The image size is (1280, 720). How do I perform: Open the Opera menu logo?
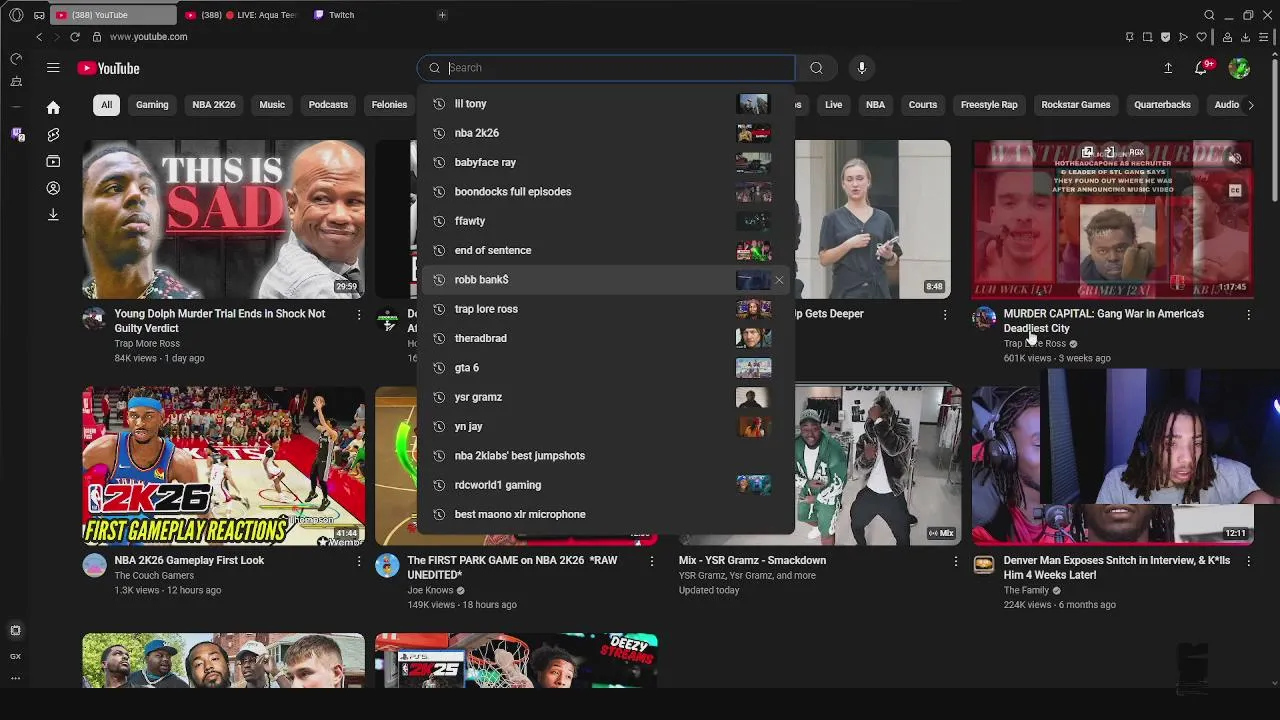click(16, 15)
